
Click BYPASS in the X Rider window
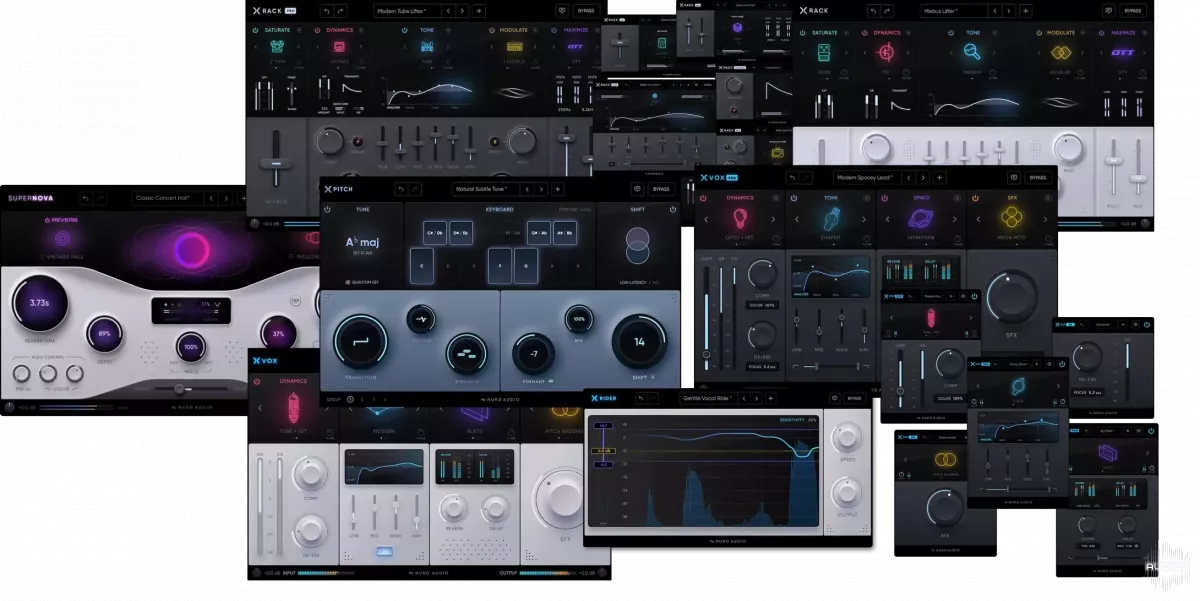(x=855, y=398)
